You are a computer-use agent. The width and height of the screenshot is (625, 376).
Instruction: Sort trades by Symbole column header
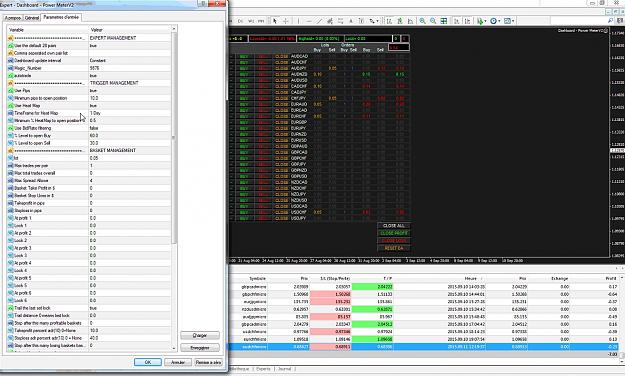257,279
